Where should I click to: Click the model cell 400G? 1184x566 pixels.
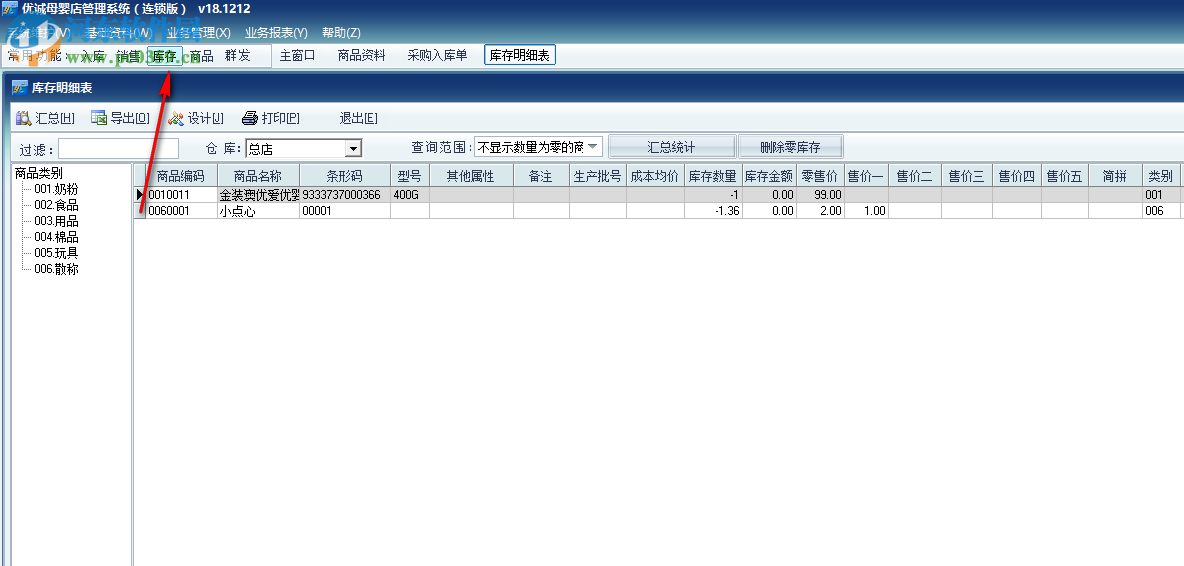[x=410, y=195]
